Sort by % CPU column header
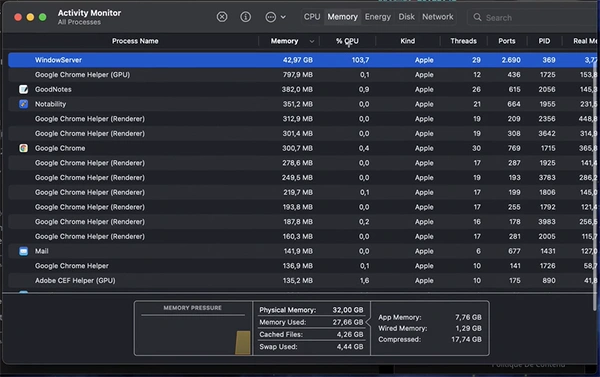Image resolution: width=600 pixels, height=377 pixels. click(x=347, y=41)
